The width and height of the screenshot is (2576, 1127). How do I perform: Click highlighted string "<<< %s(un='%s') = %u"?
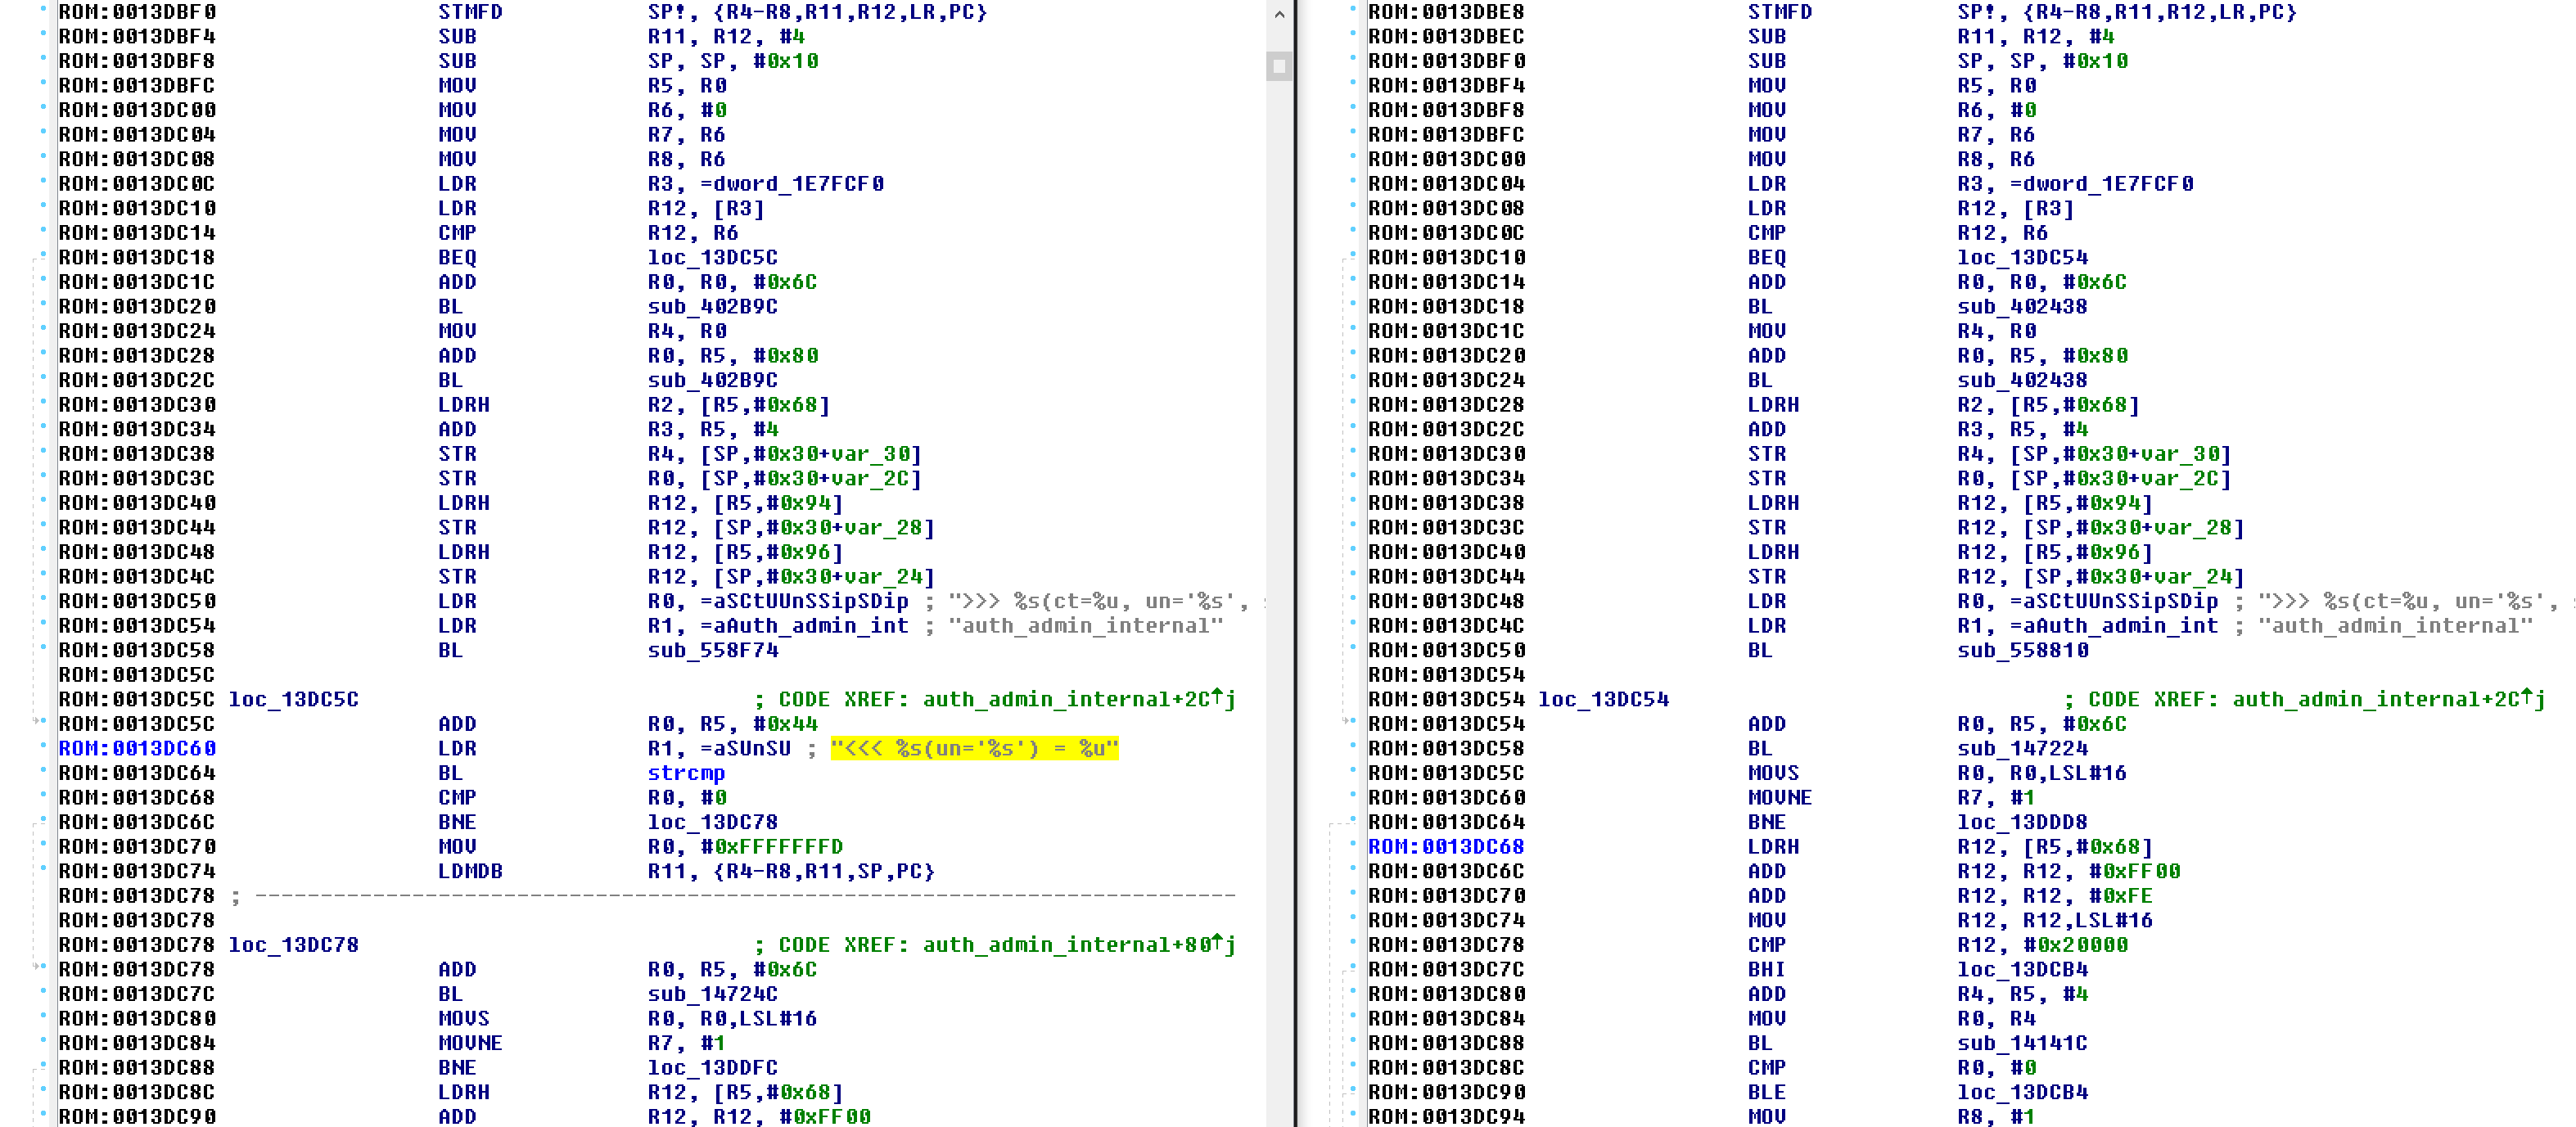click(x=974, y=748)
